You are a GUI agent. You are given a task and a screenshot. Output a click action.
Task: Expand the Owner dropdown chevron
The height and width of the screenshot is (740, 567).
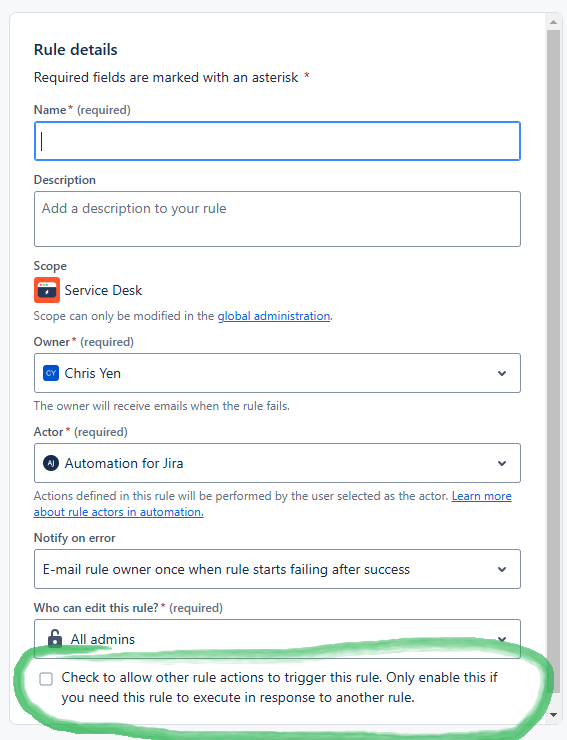click(x=502, y=373)
